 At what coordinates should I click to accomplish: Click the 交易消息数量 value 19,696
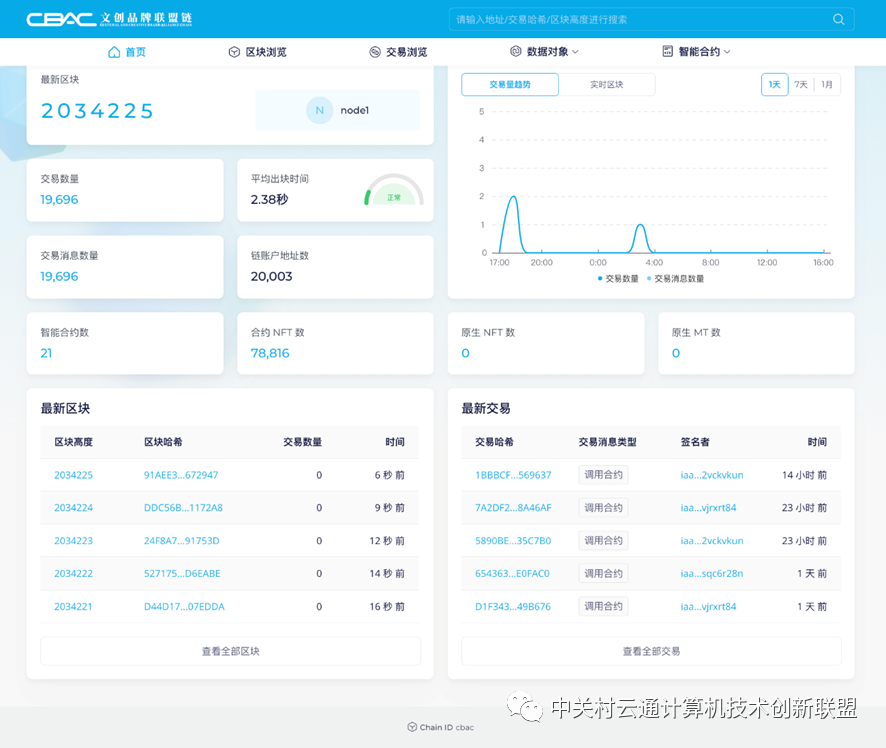click(x=59, y=276)
